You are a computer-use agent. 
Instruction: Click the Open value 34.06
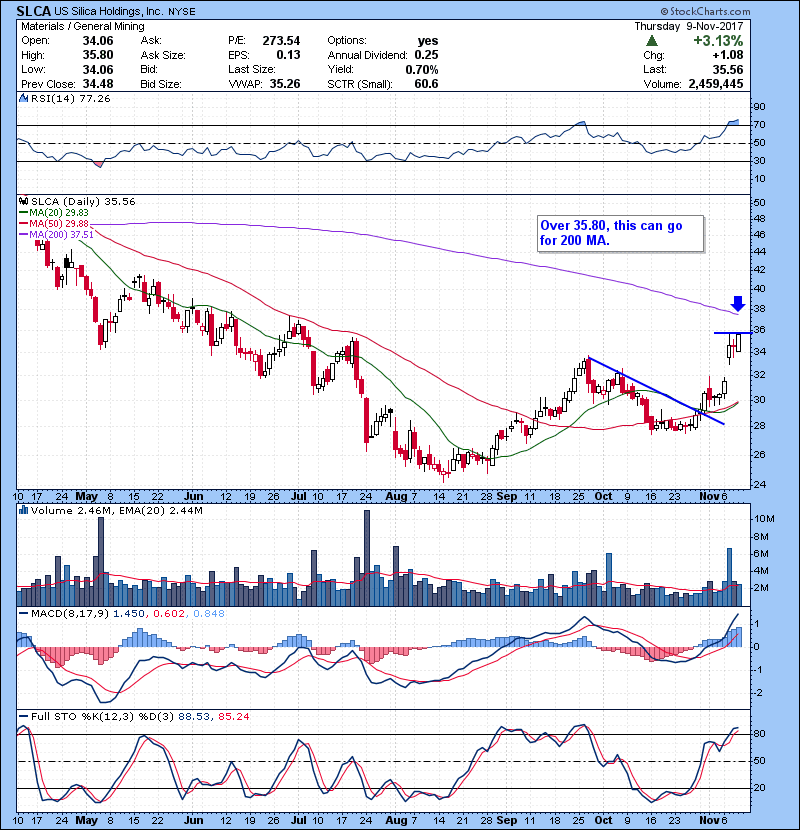[98, 41]
